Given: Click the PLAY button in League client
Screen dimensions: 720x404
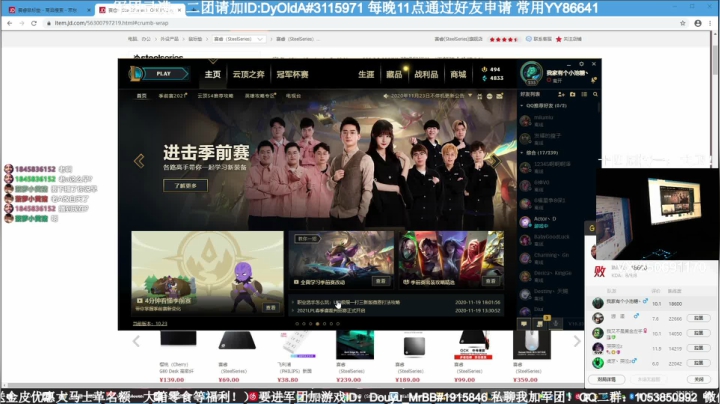Looking at the screenshot, I should (x=164, y=73).
